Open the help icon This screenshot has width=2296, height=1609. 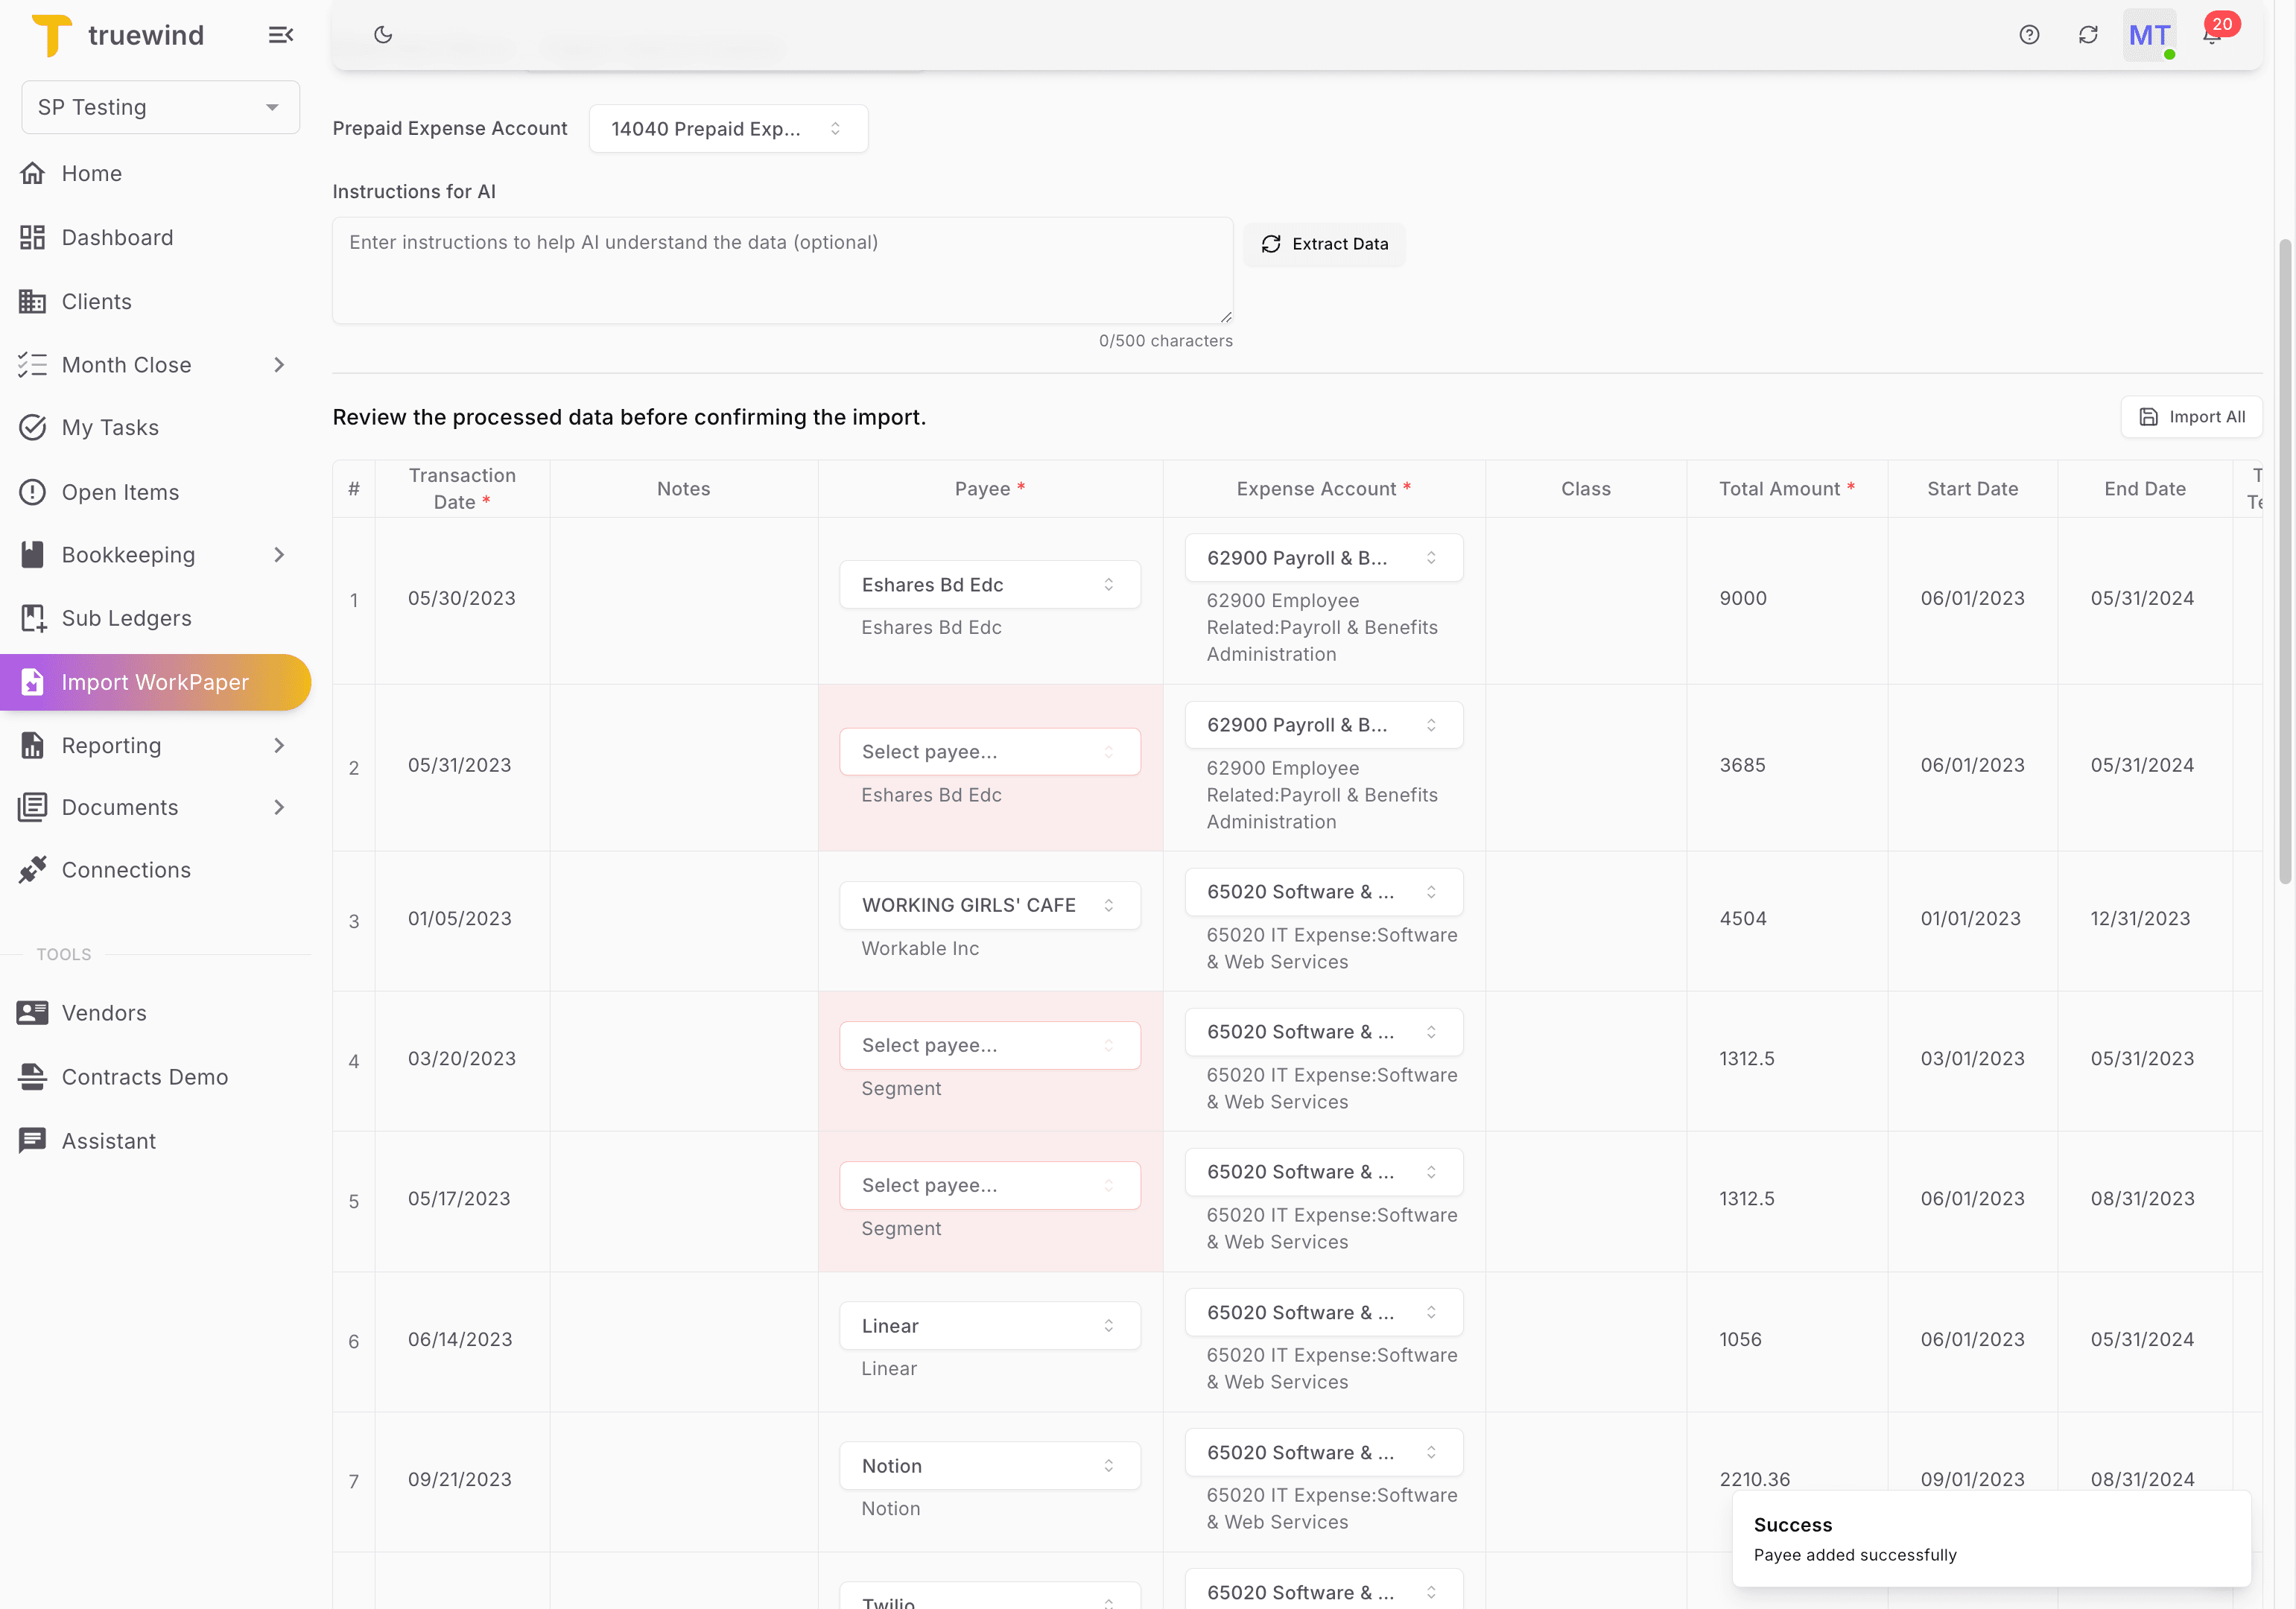point(2030,35)
